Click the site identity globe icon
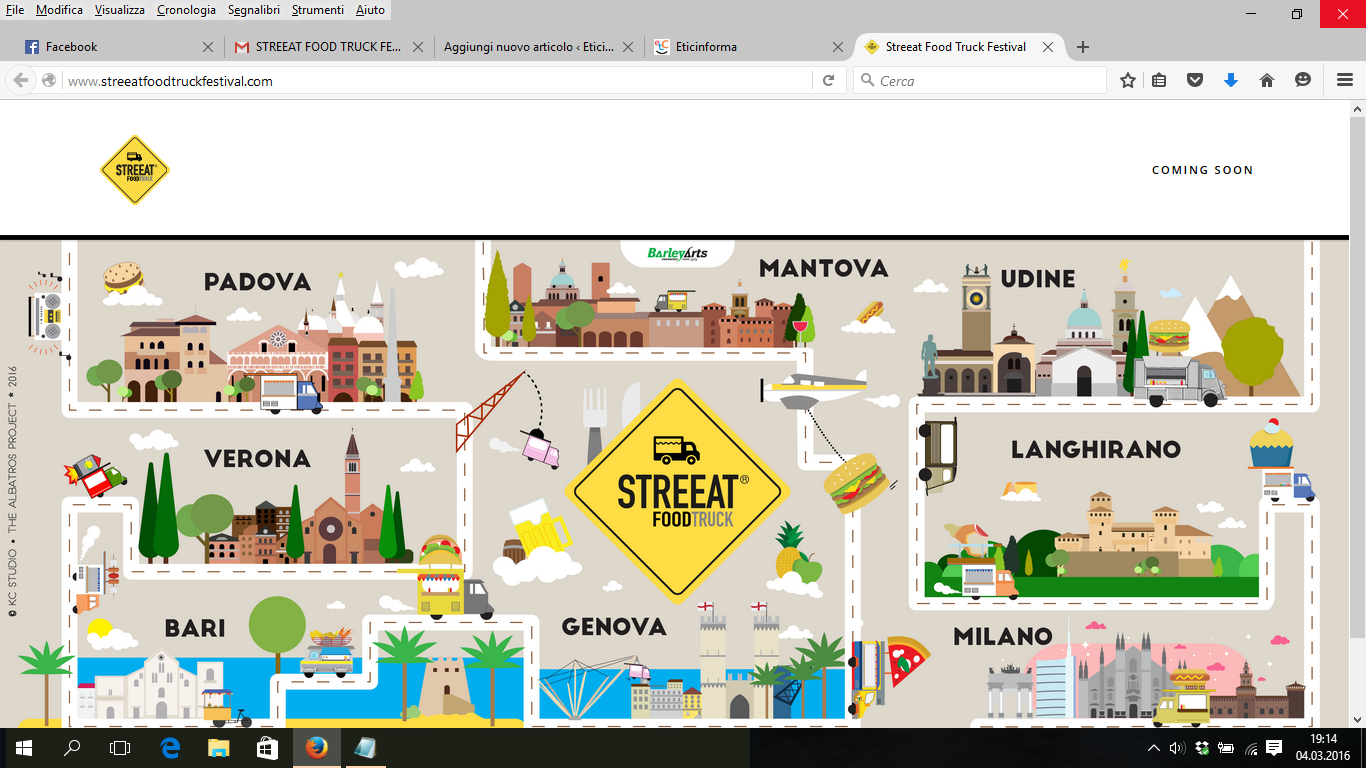 (x=49, y=81)
